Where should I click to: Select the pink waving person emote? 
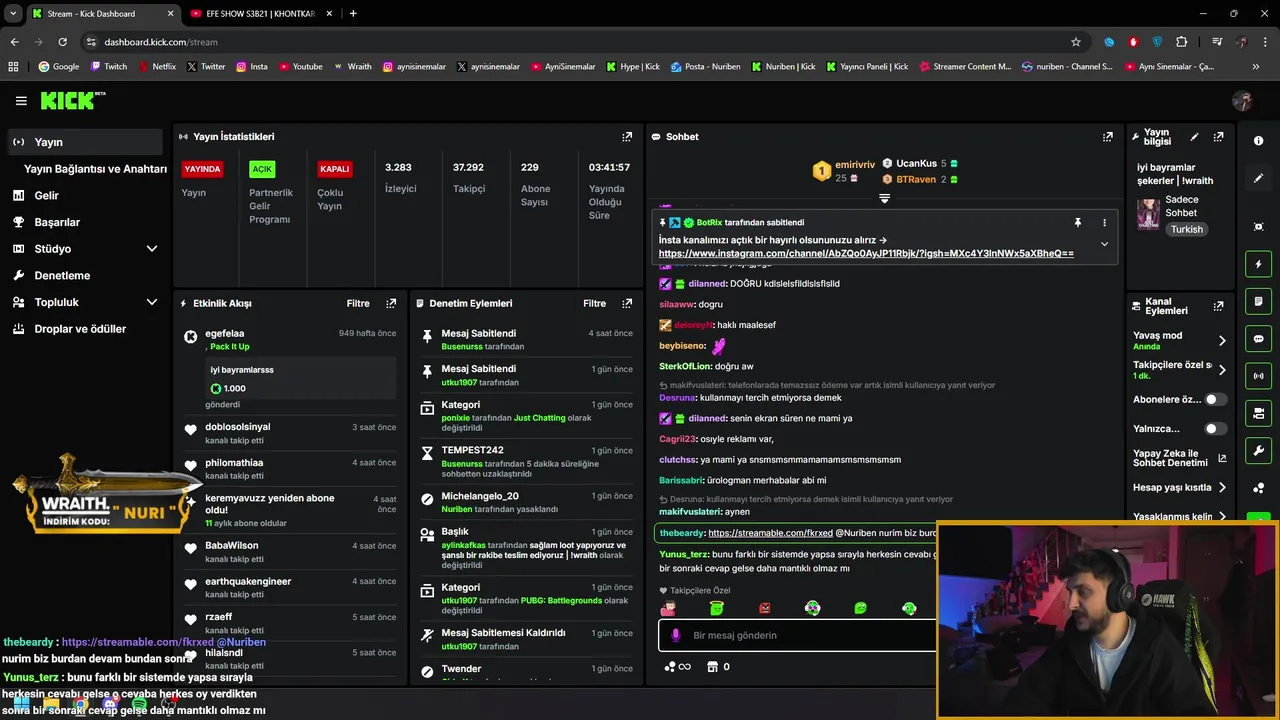(668, 607)
